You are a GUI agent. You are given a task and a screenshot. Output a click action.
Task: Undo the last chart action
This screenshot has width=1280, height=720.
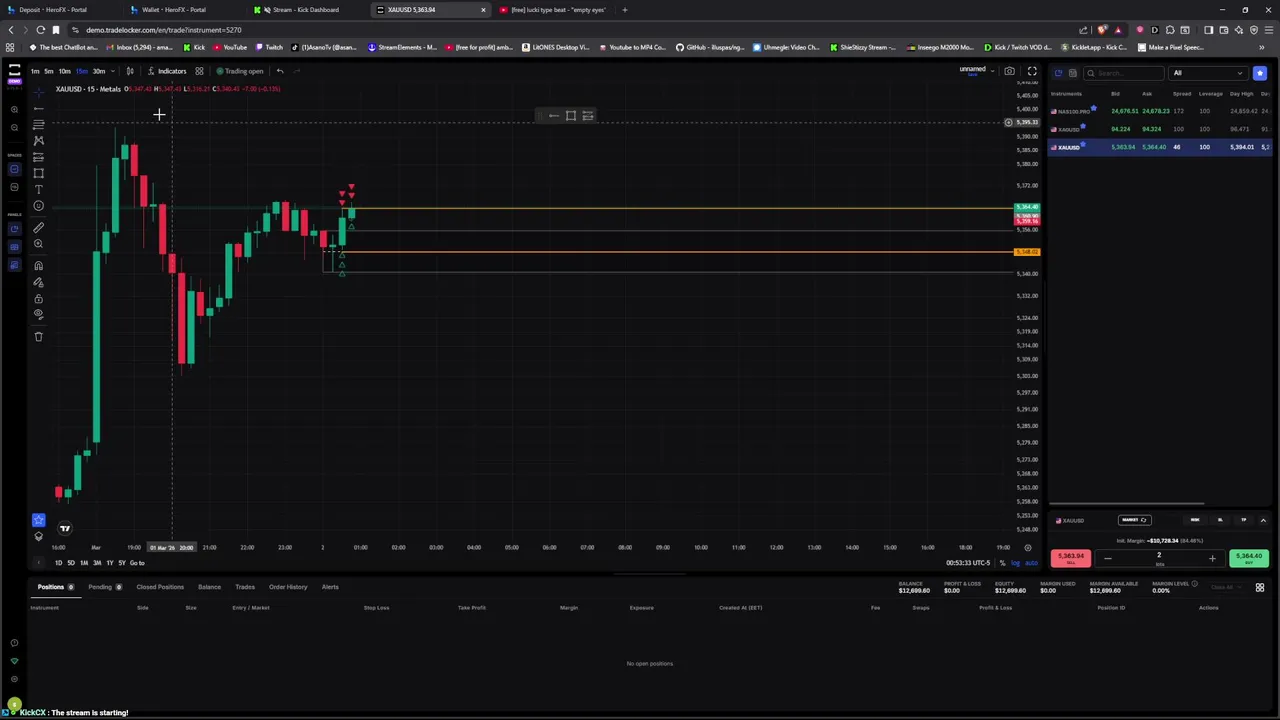280,71
